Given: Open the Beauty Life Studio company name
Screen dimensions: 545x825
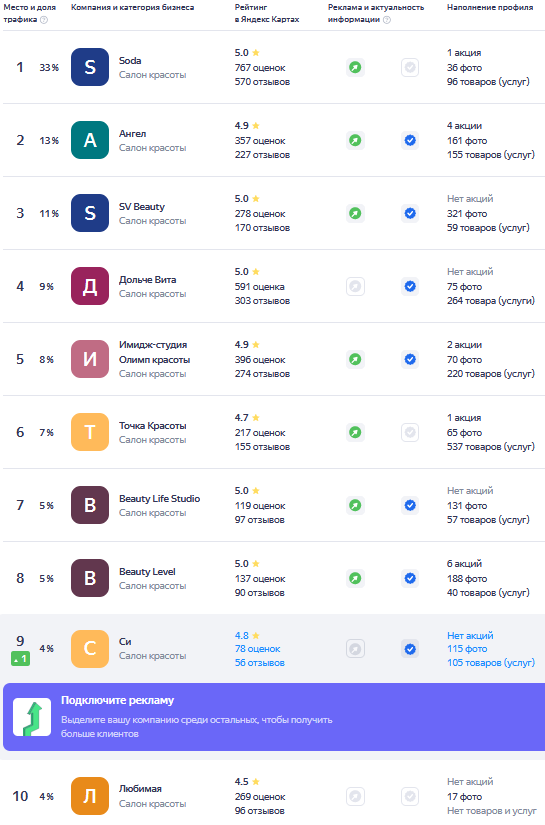Looking at the screenshot, I should point(159,498).
